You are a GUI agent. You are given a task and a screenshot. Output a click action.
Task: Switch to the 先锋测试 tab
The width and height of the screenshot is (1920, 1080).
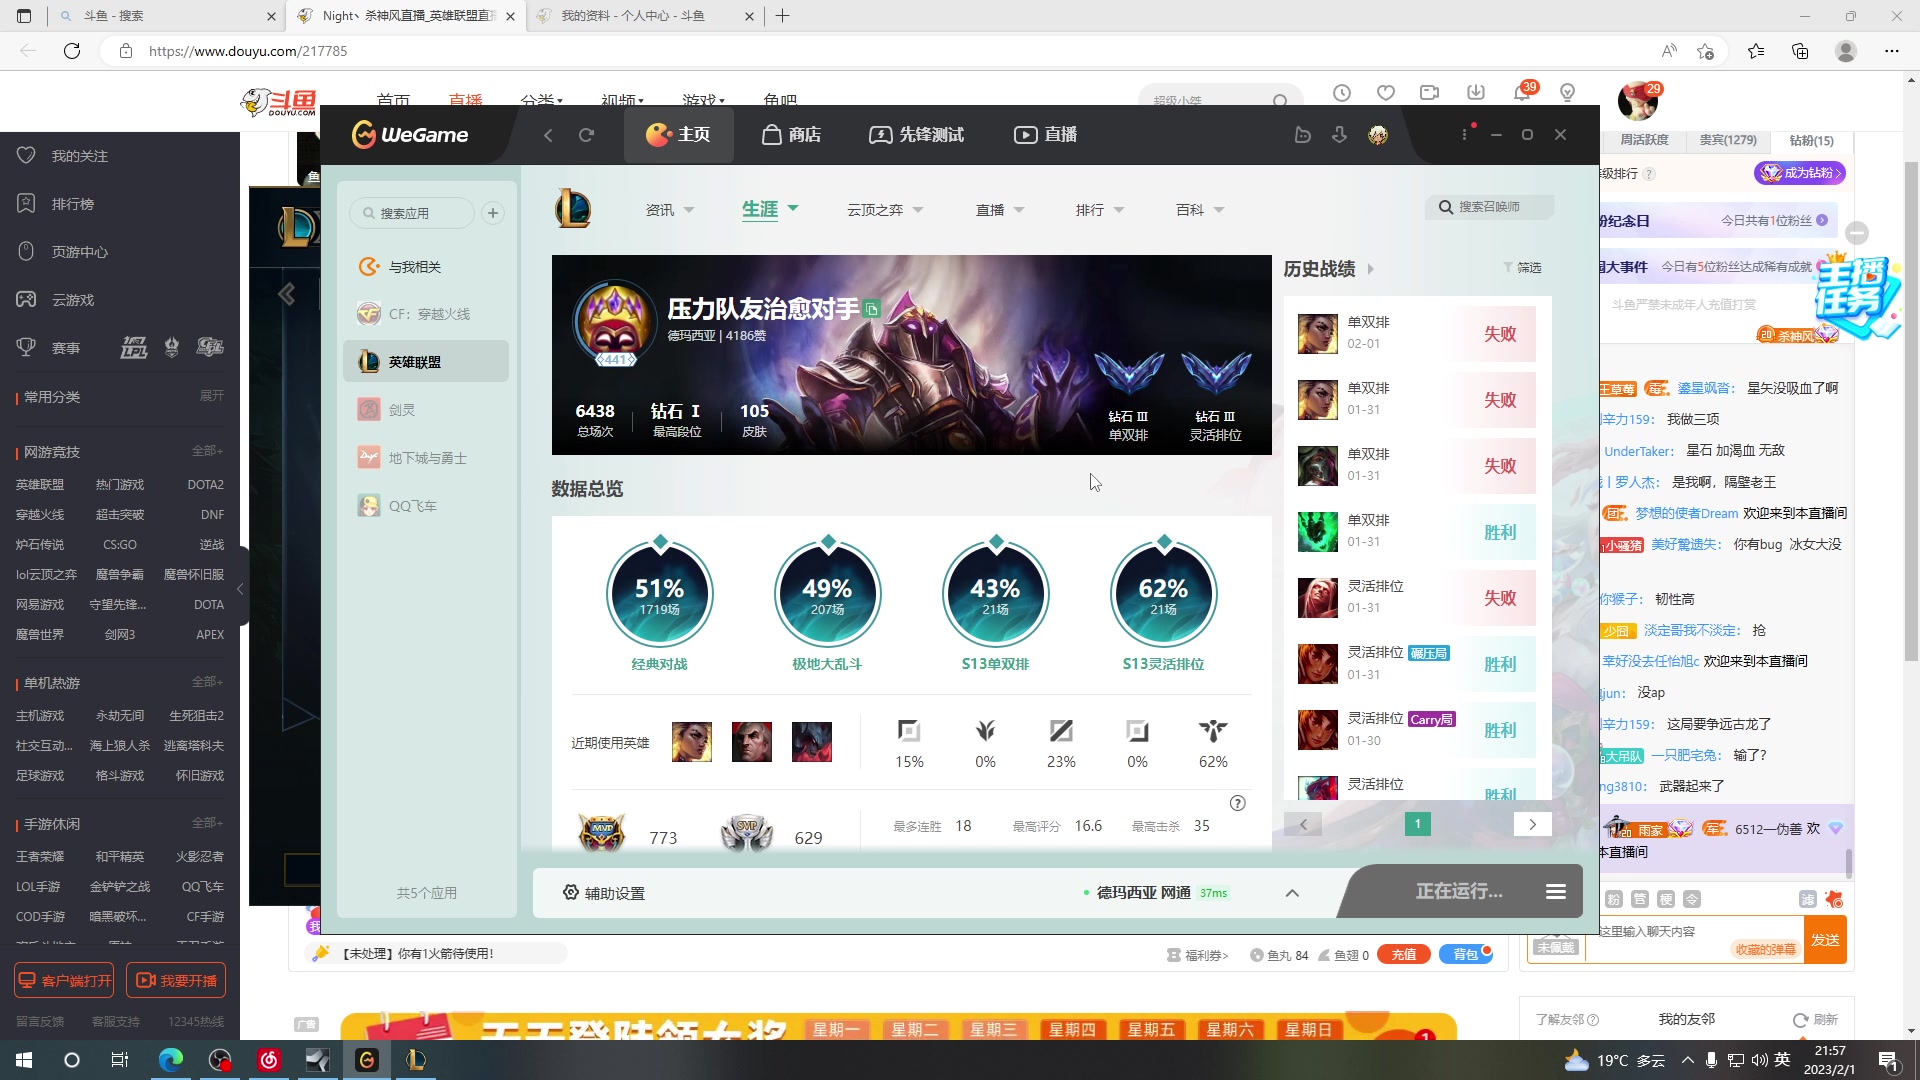click(x=916, y=135)
